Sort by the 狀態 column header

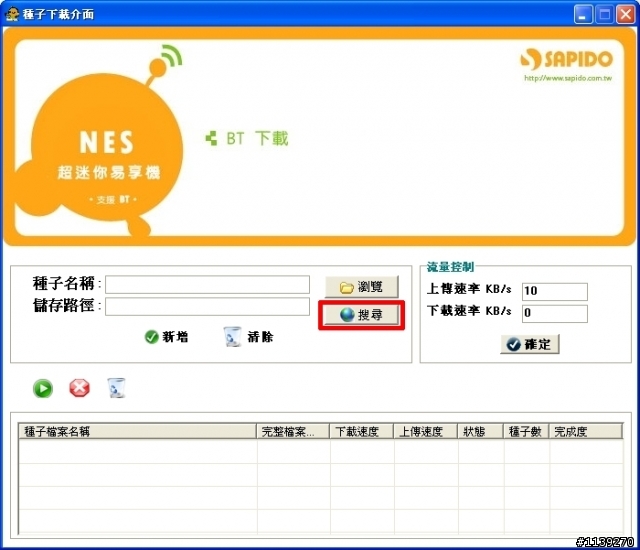(x=480, y=431)
